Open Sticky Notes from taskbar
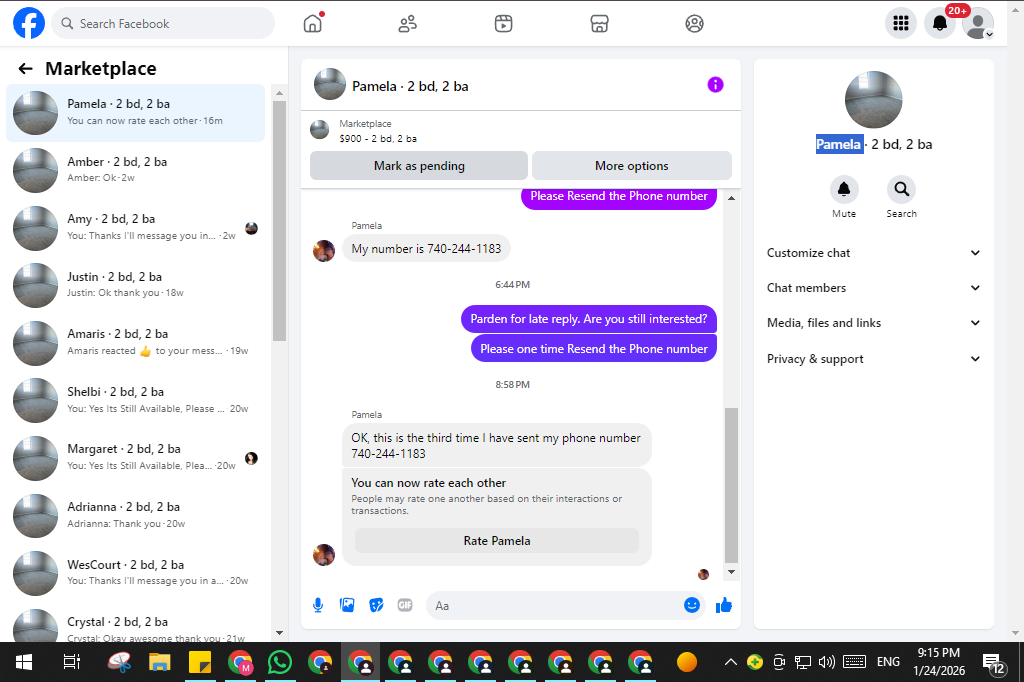1024x682 pixels. pyautogui.click(x=200, y=662)
